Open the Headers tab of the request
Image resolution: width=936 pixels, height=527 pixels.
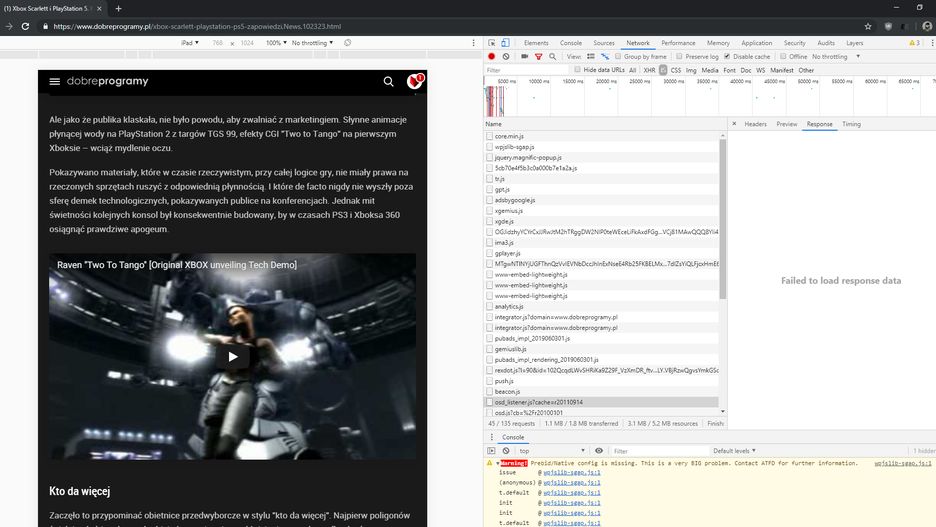[755, 124]
